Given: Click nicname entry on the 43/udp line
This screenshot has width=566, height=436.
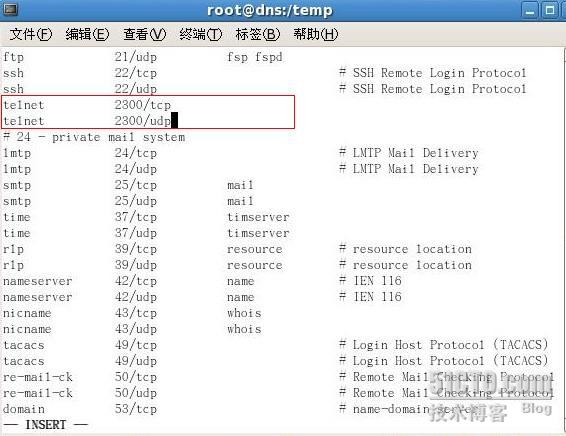Looking at the screenshot, I should tap(27, 329).
